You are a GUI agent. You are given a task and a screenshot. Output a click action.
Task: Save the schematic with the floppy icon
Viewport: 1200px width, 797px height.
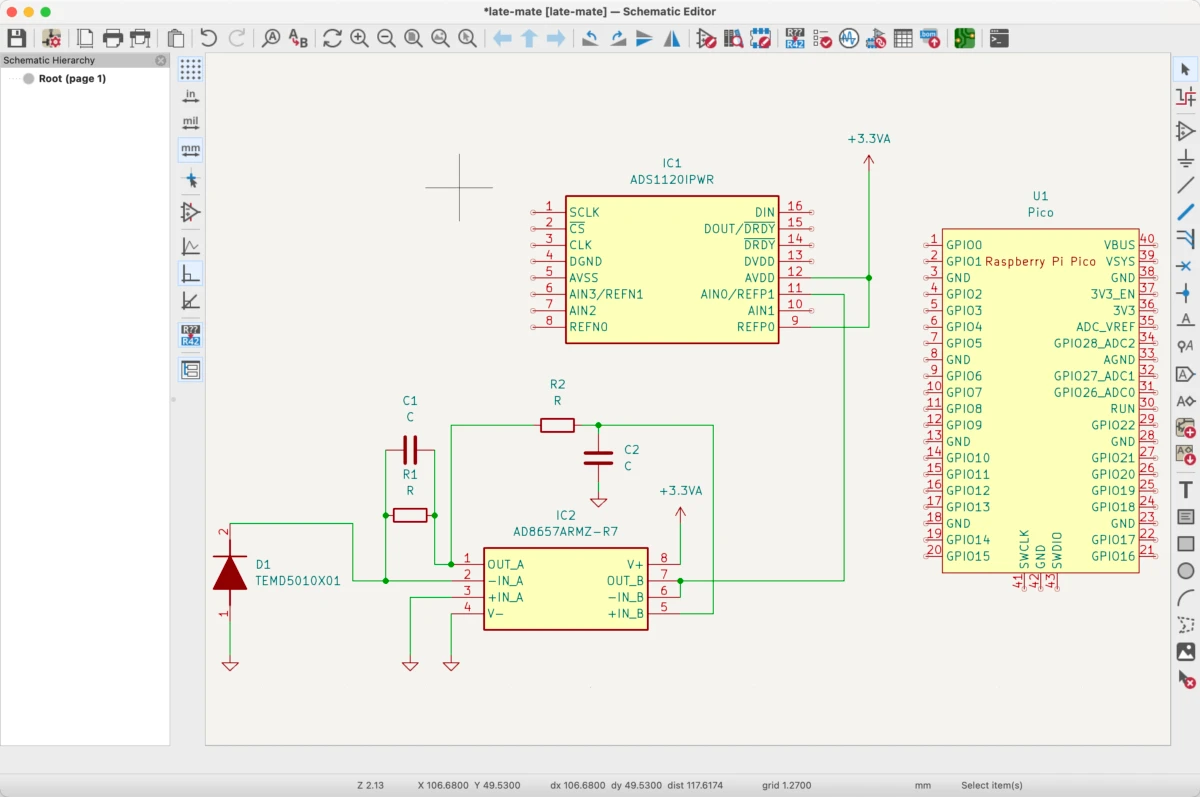coord(17,38)
